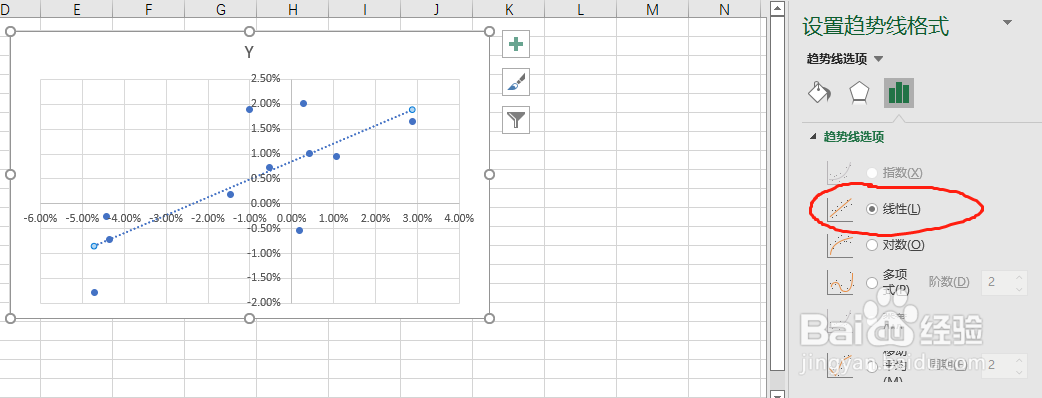The width and height of the screenshot is (1042, 398).
Task: Select the 指数(X) radio button
Action: click(872, 173)
